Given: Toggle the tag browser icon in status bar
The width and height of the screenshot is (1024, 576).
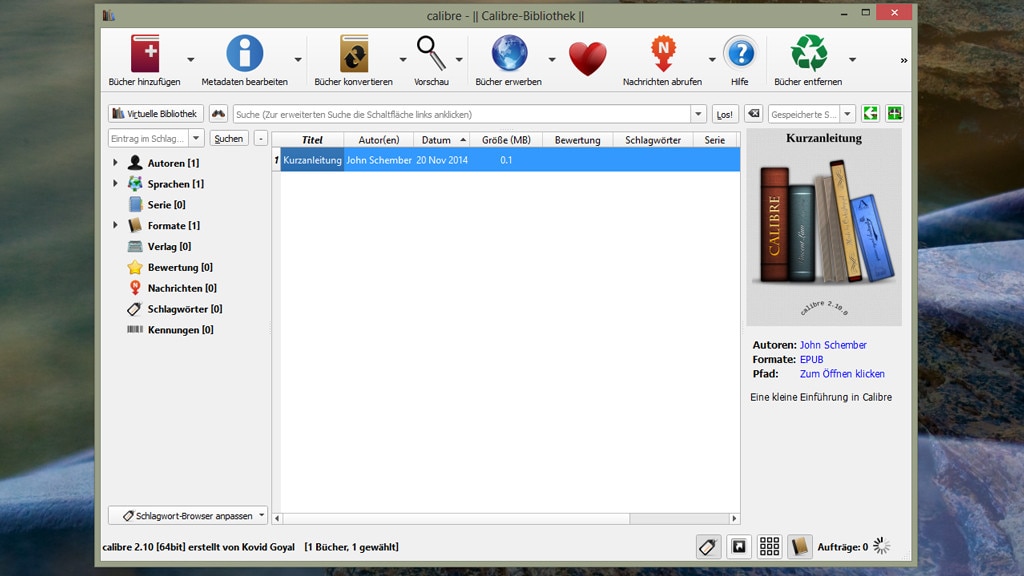Looking at the screenshot, I should pos(708,547).
